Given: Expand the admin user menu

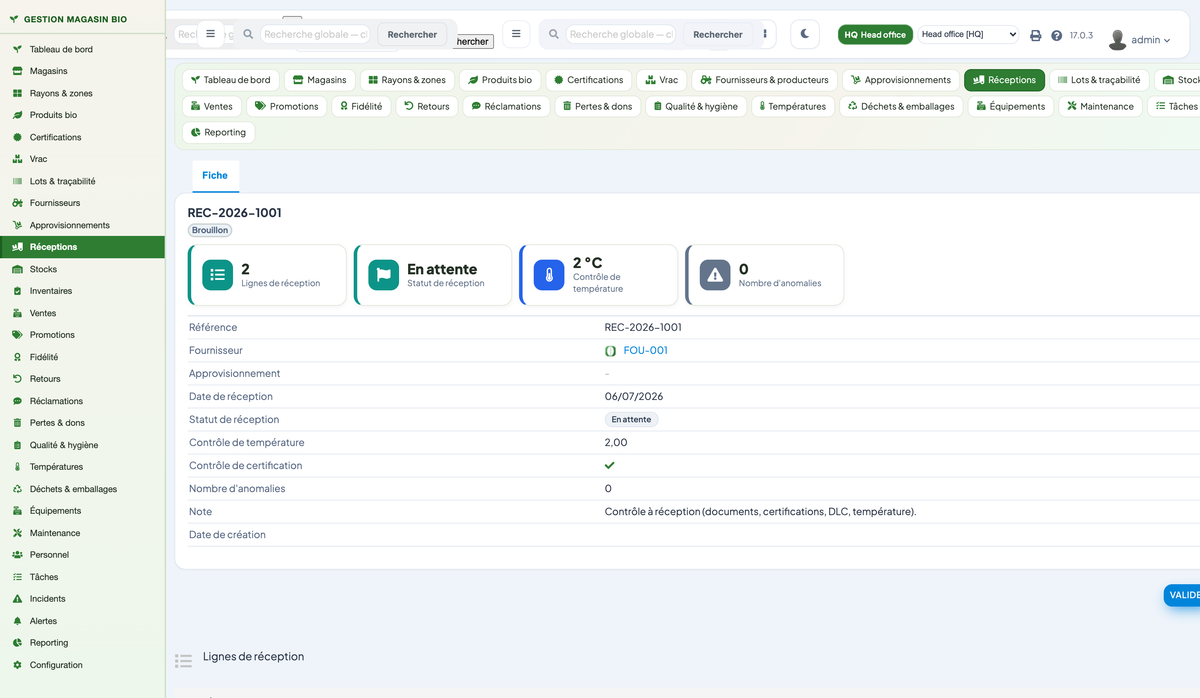Looking at the screenshot, I should (1140, 40).
